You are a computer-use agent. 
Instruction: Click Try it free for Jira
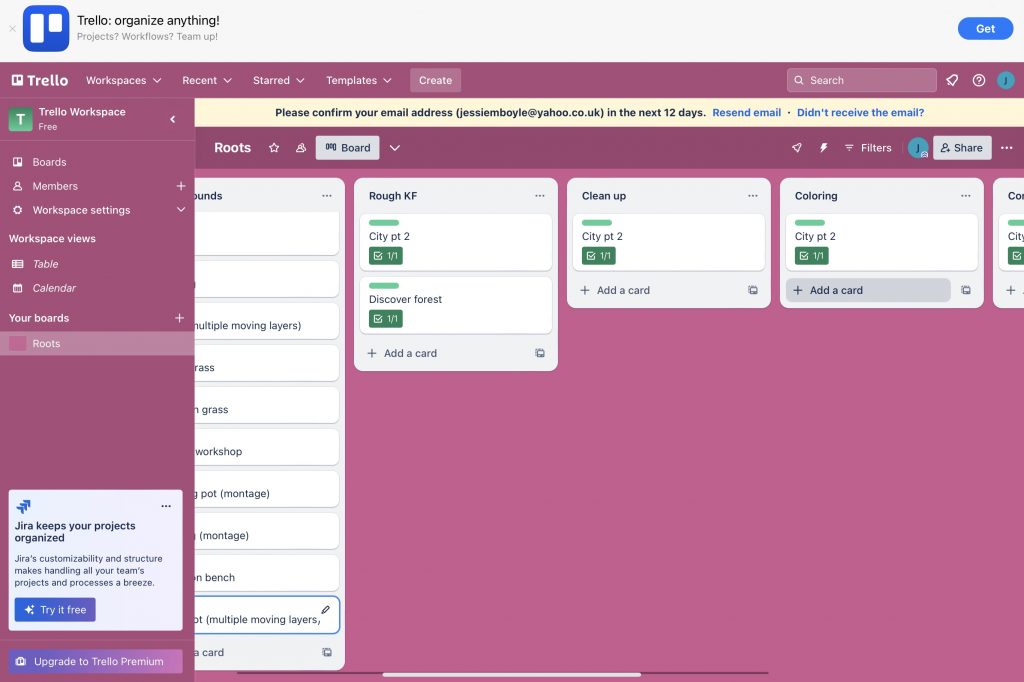pos(55,609)
